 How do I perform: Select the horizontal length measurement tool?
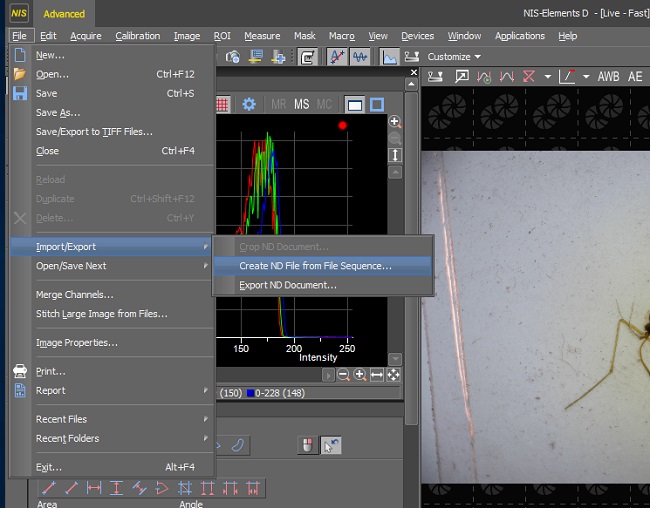click(94, 488)
